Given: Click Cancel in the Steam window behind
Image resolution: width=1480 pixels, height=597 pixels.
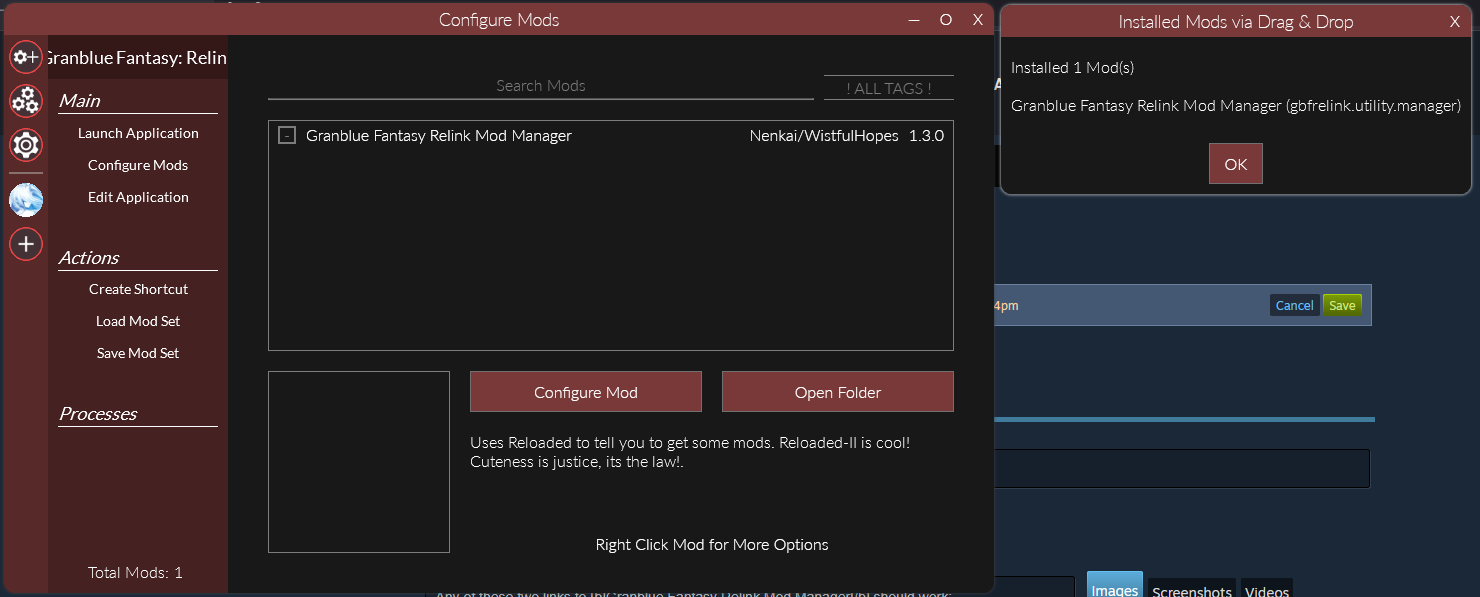Looking at the screenshot, I should point(1294,305).
